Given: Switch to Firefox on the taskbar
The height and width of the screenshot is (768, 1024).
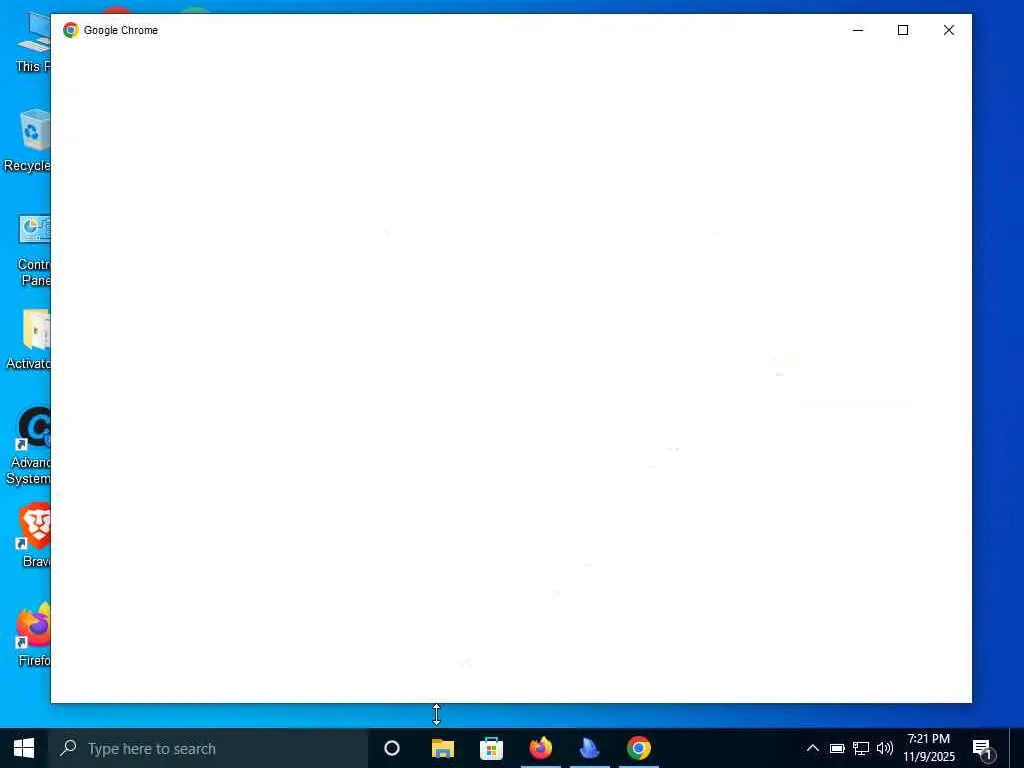Looking at the screenshot, I should (541, 748).
